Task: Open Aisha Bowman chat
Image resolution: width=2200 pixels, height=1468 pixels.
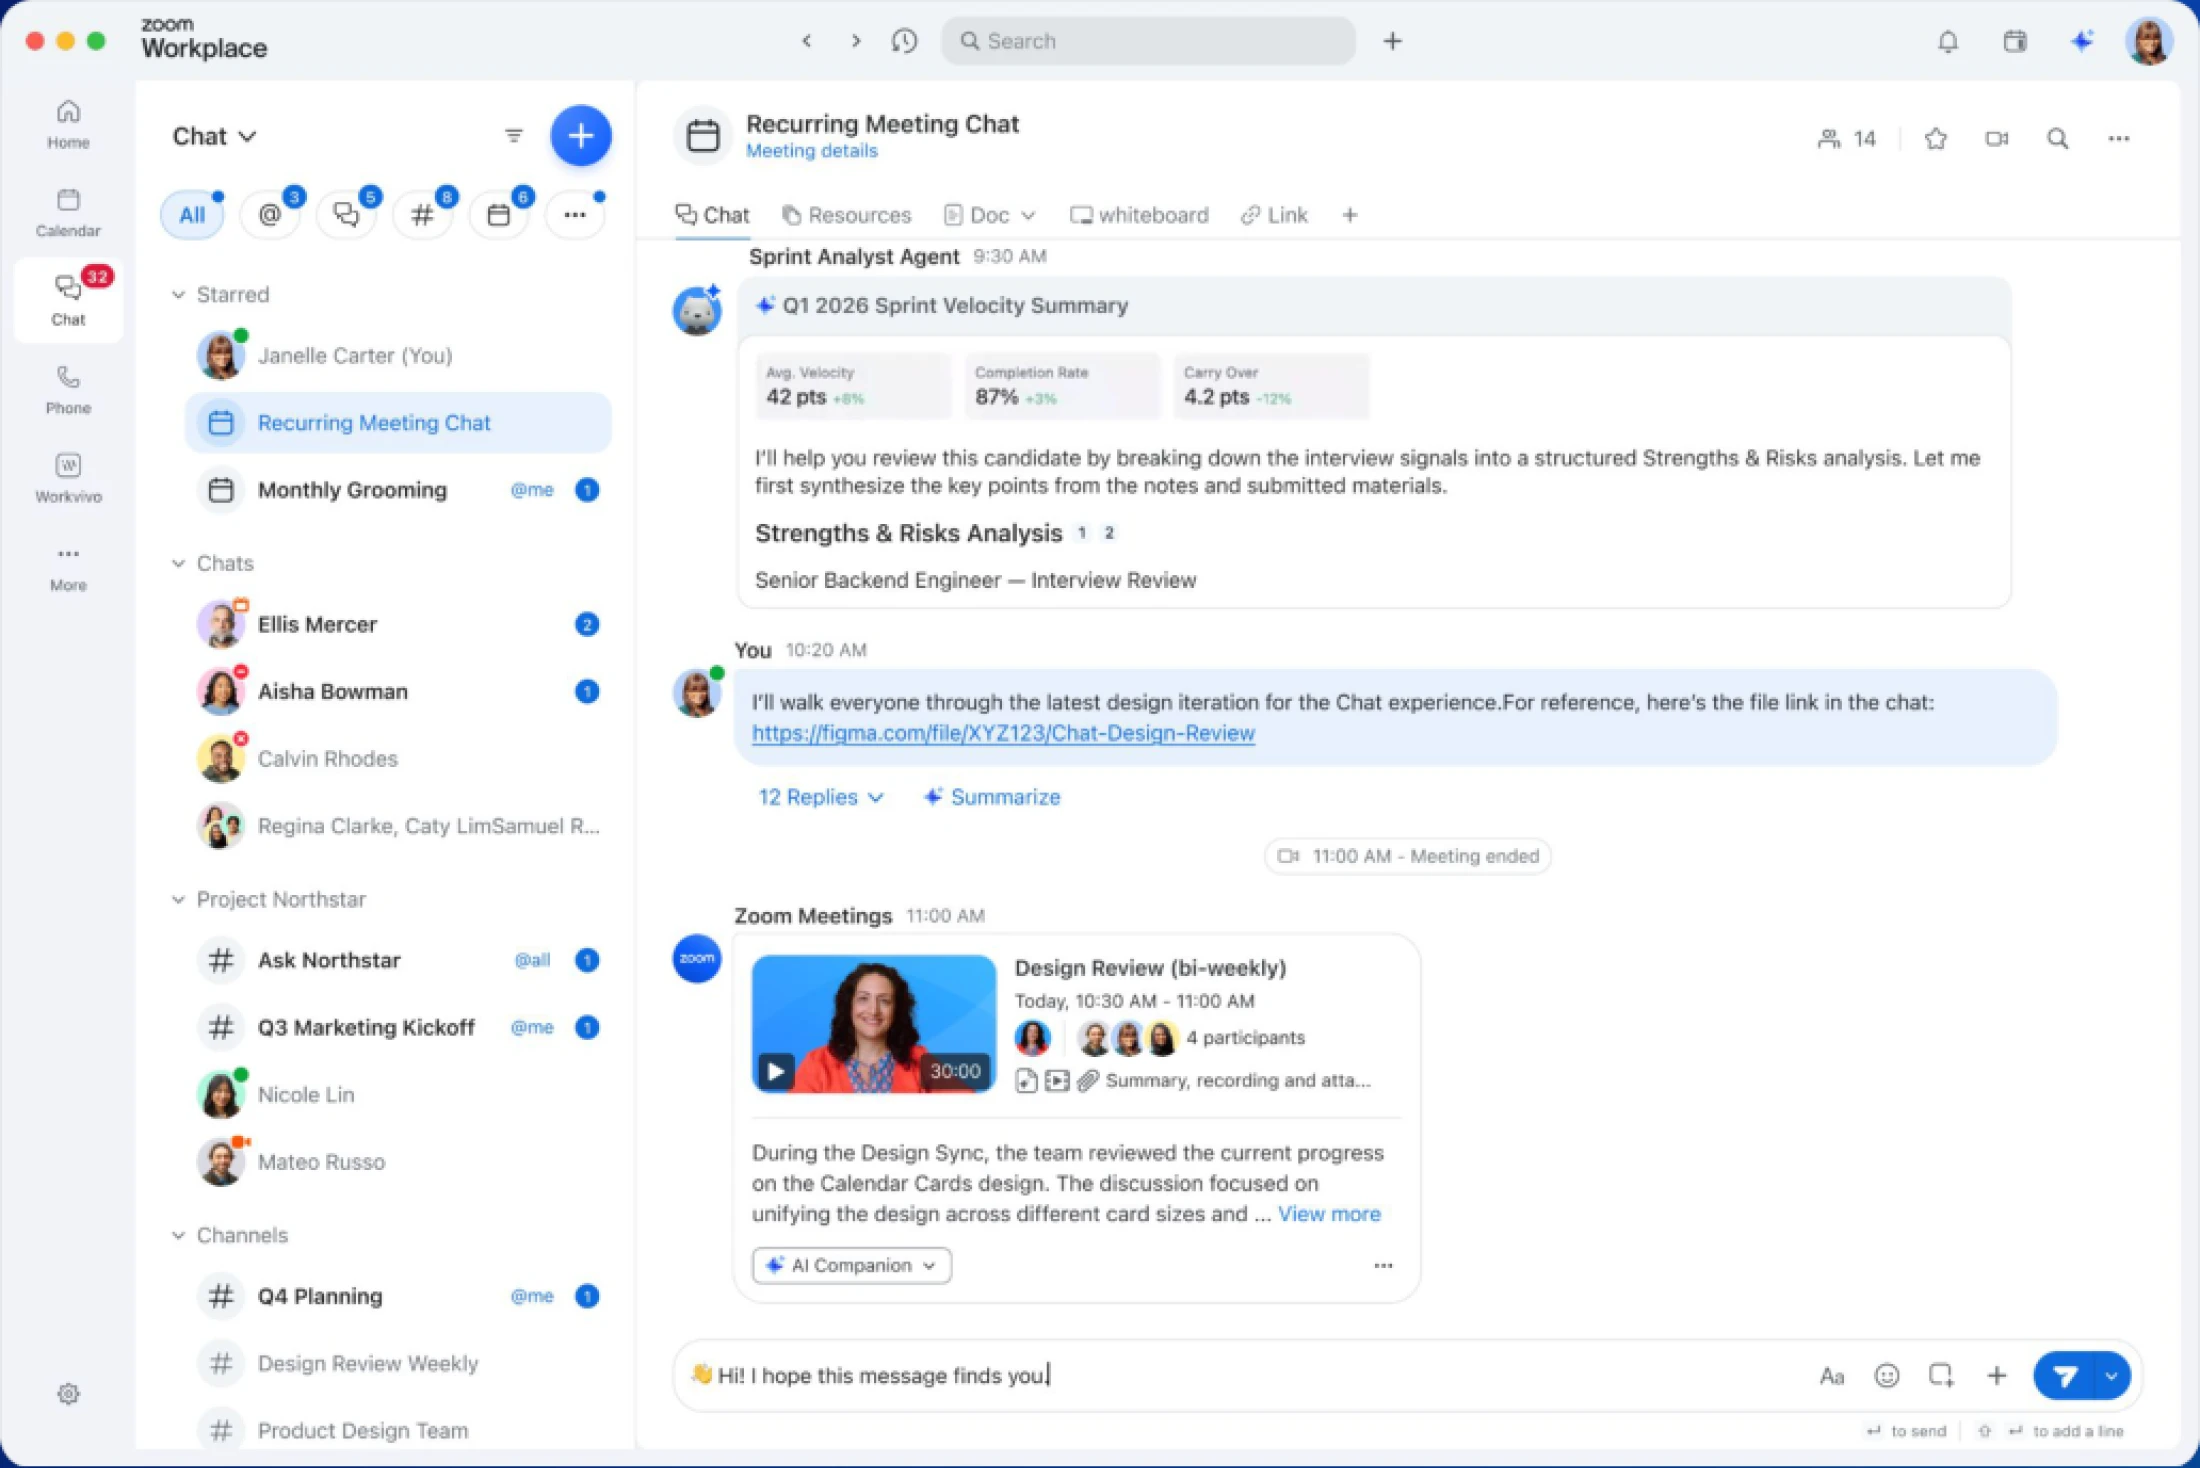Action: (398, 692)
